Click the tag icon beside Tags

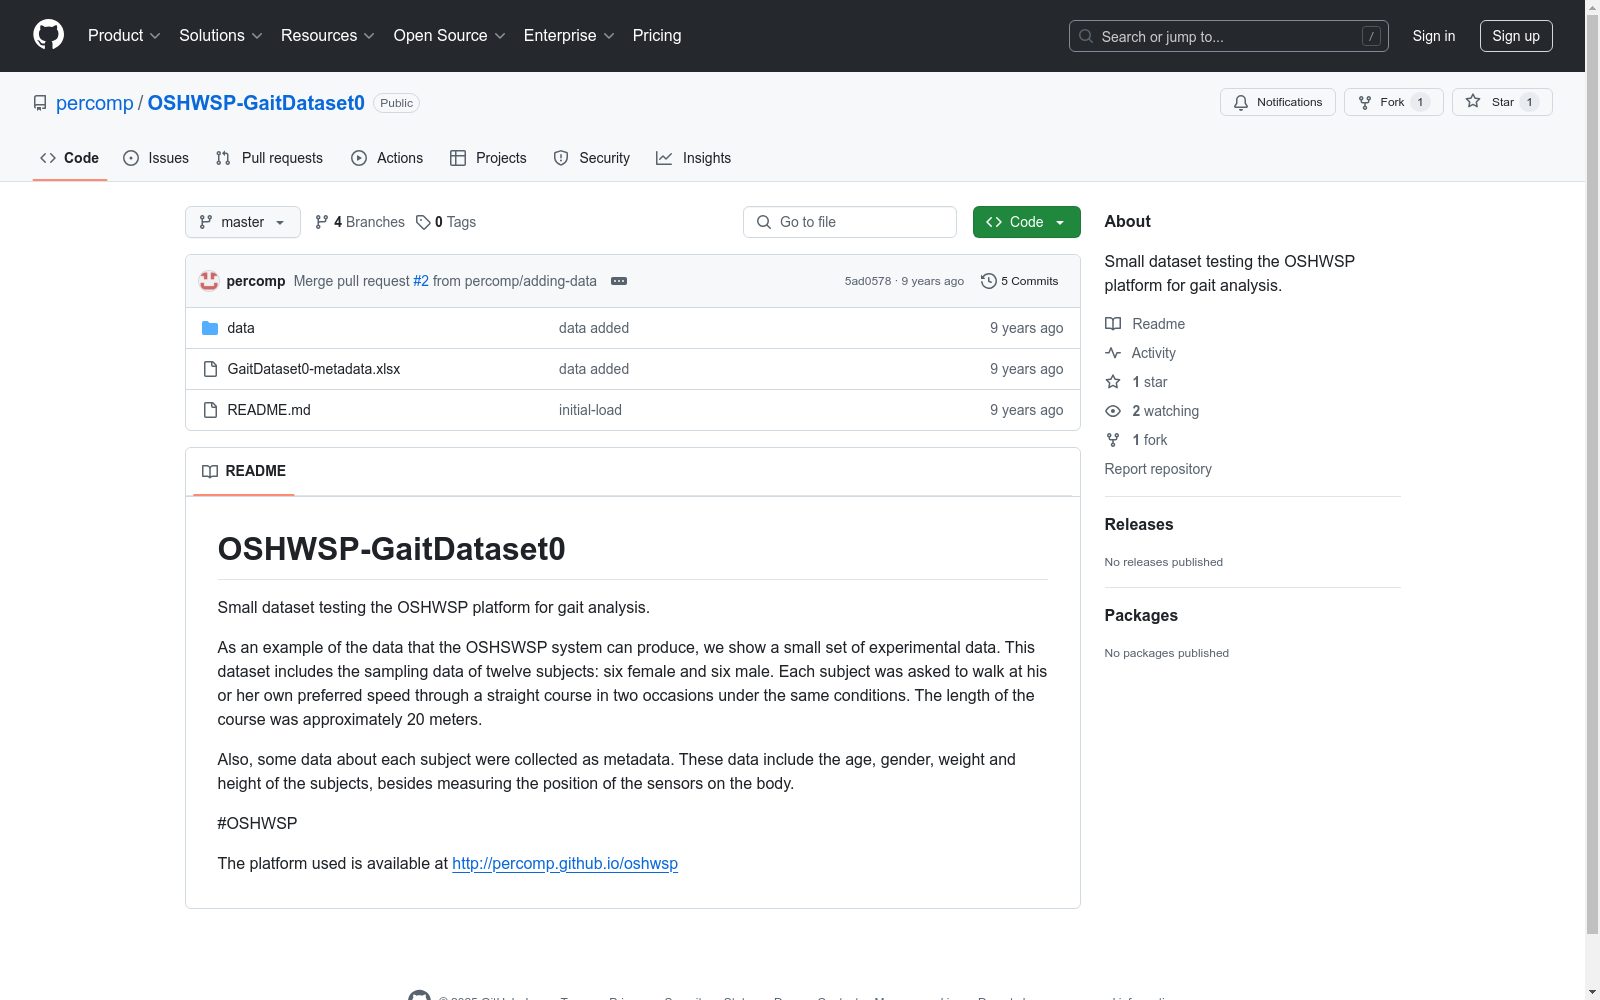tap(423, 222)
